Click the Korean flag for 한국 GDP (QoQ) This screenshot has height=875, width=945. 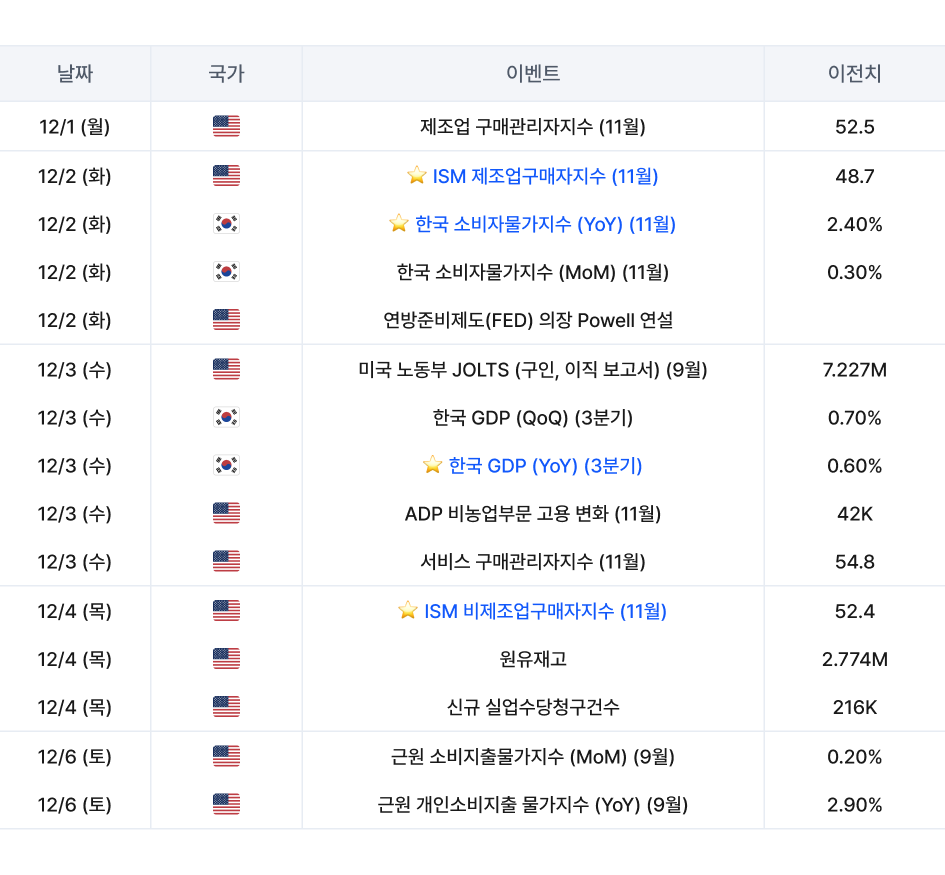coord(226,417)
